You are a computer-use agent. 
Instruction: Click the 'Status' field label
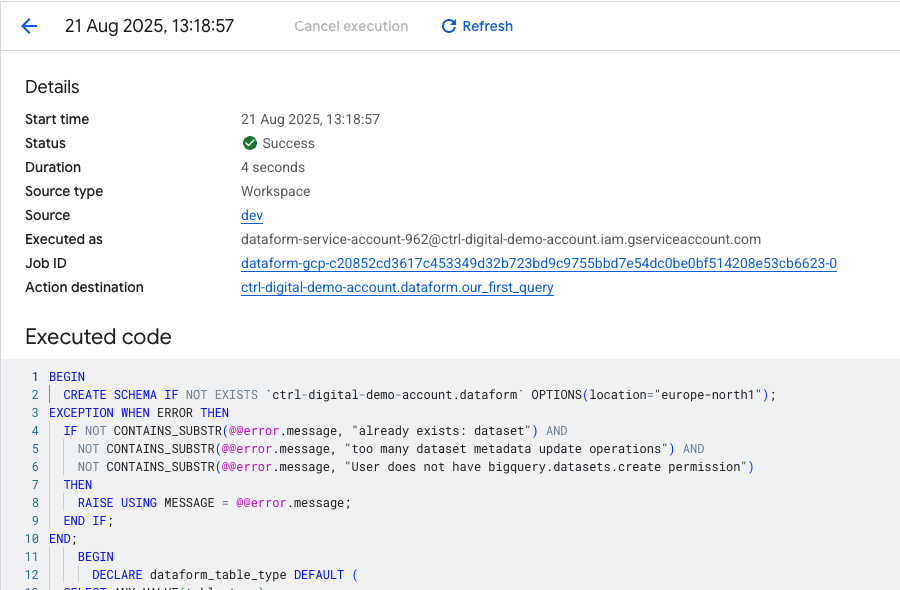pos(45,143)
